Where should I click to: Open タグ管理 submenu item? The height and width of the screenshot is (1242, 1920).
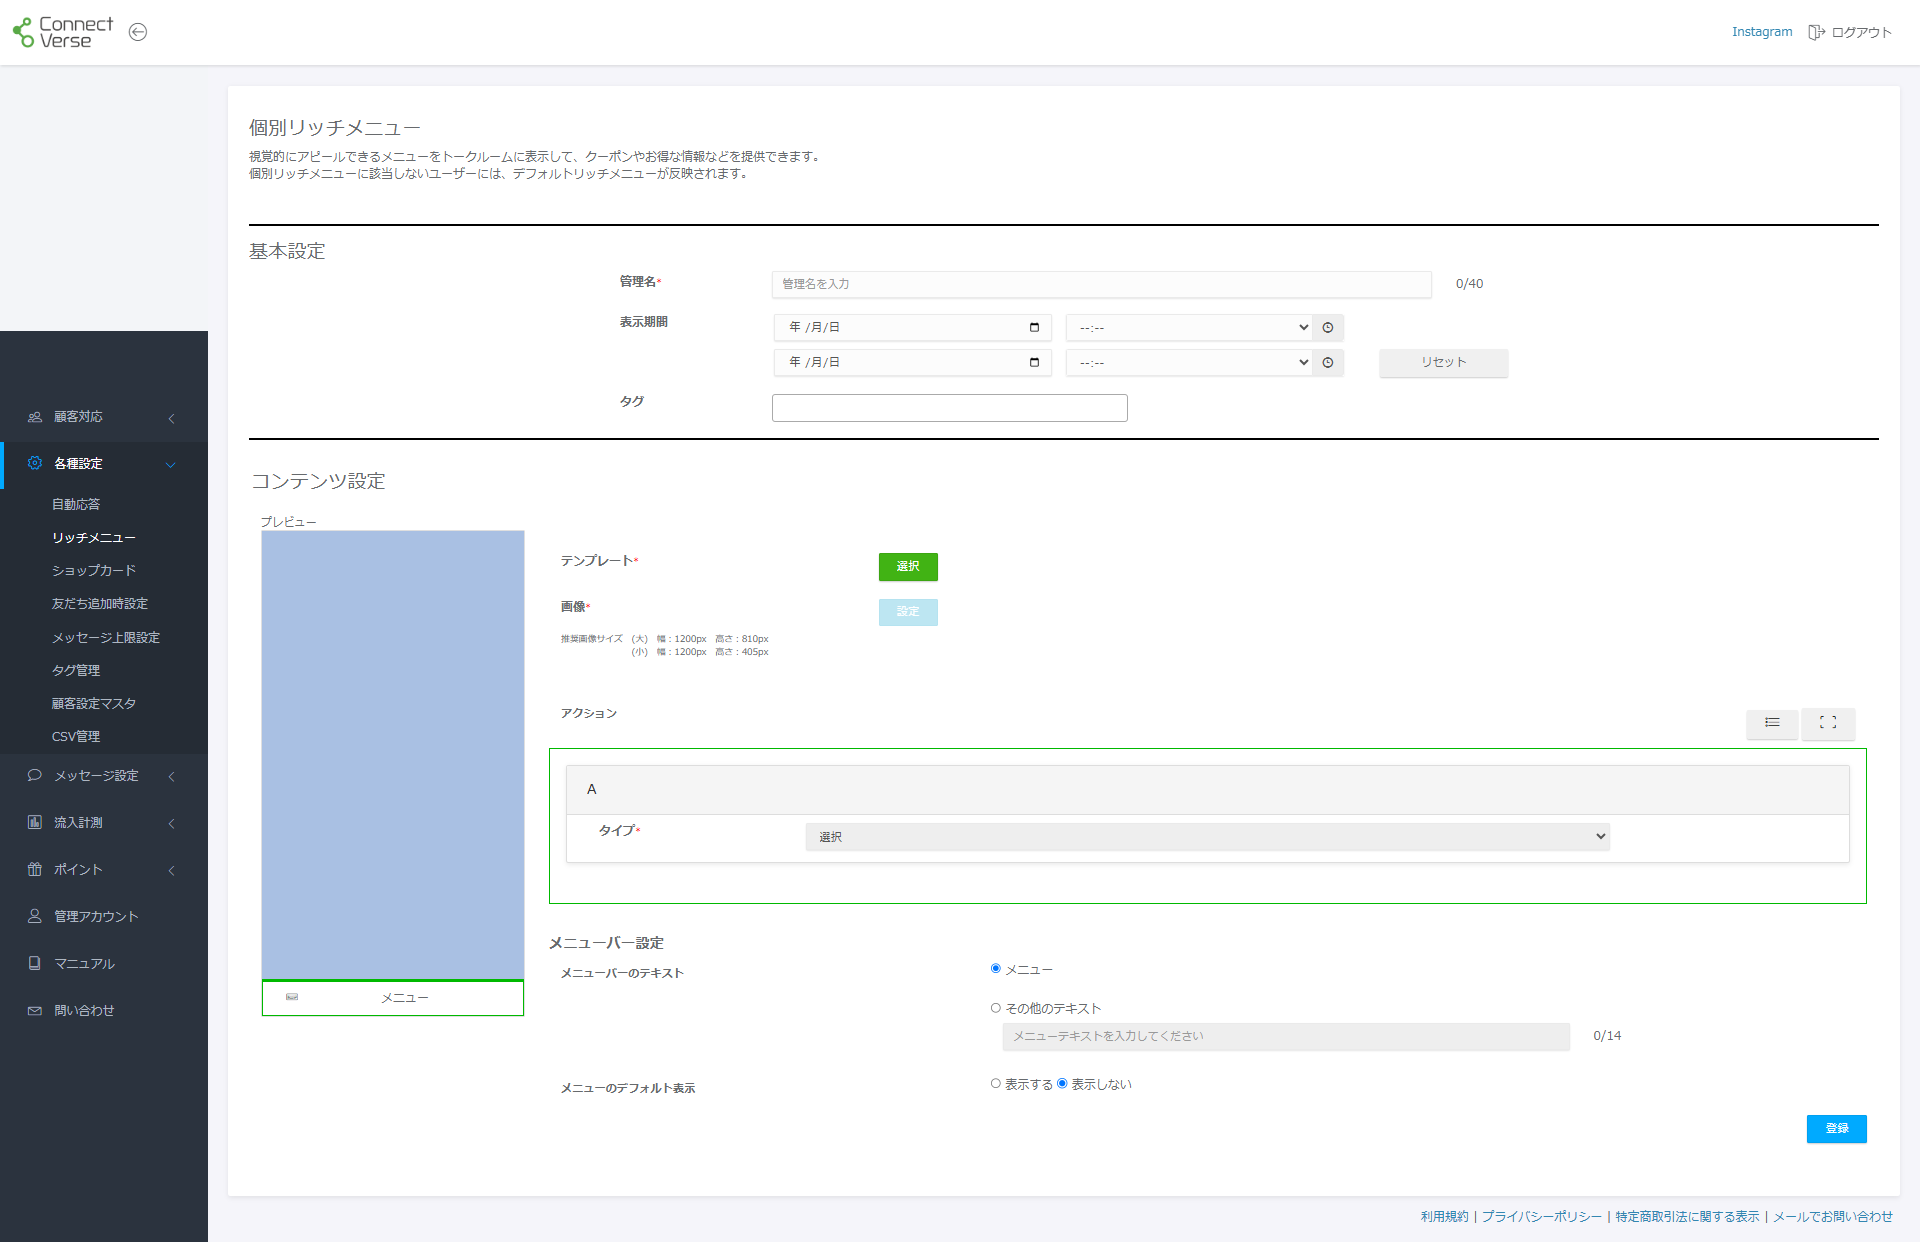(x=76, y=670)
